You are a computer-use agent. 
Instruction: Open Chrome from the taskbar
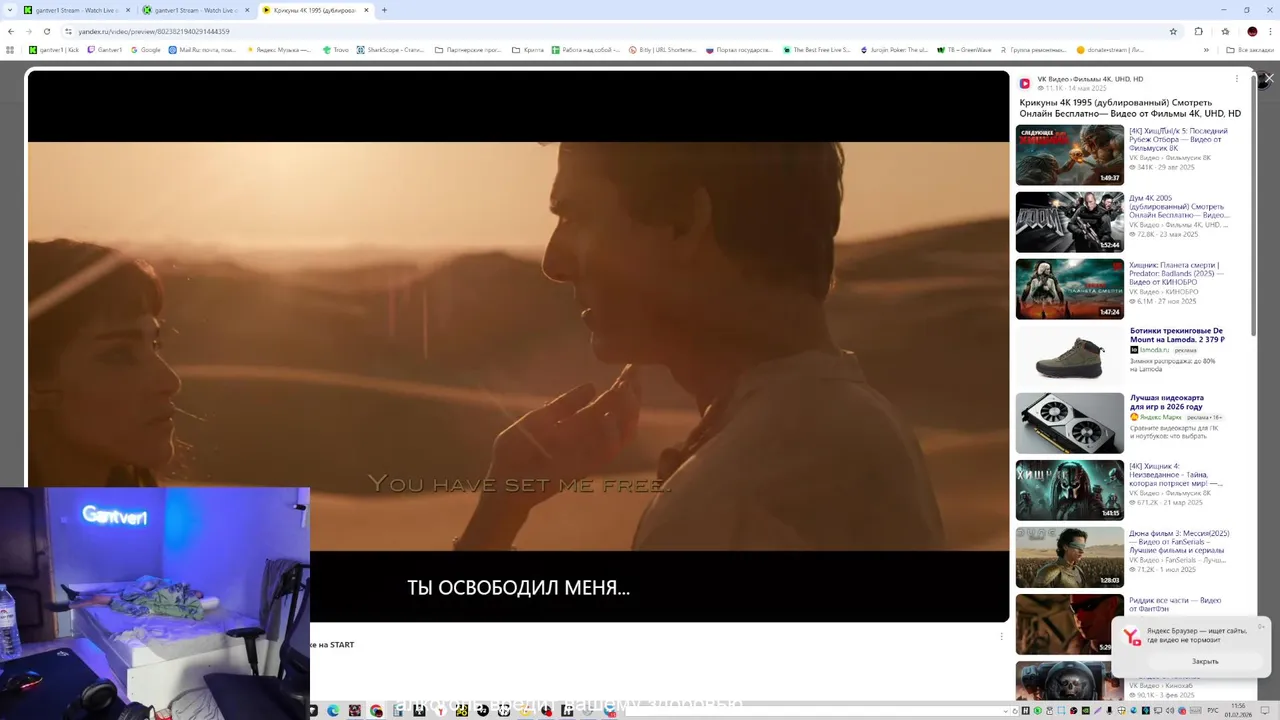coord(376,711)
